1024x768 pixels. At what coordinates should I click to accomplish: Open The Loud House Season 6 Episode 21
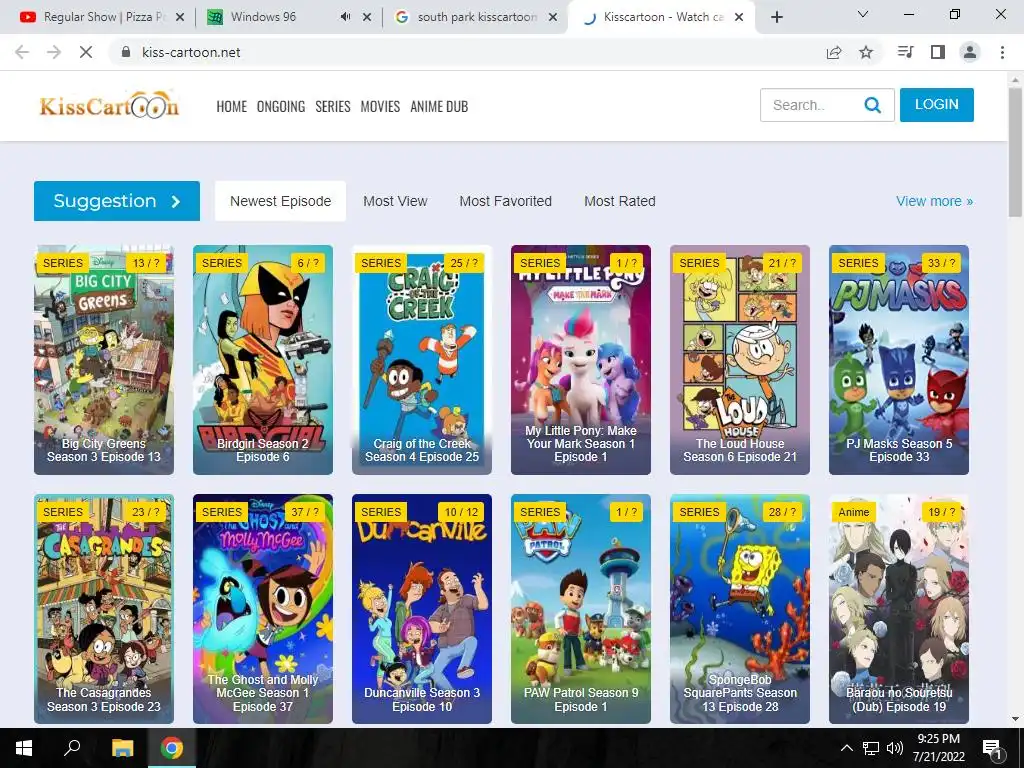tap(740, 360)
